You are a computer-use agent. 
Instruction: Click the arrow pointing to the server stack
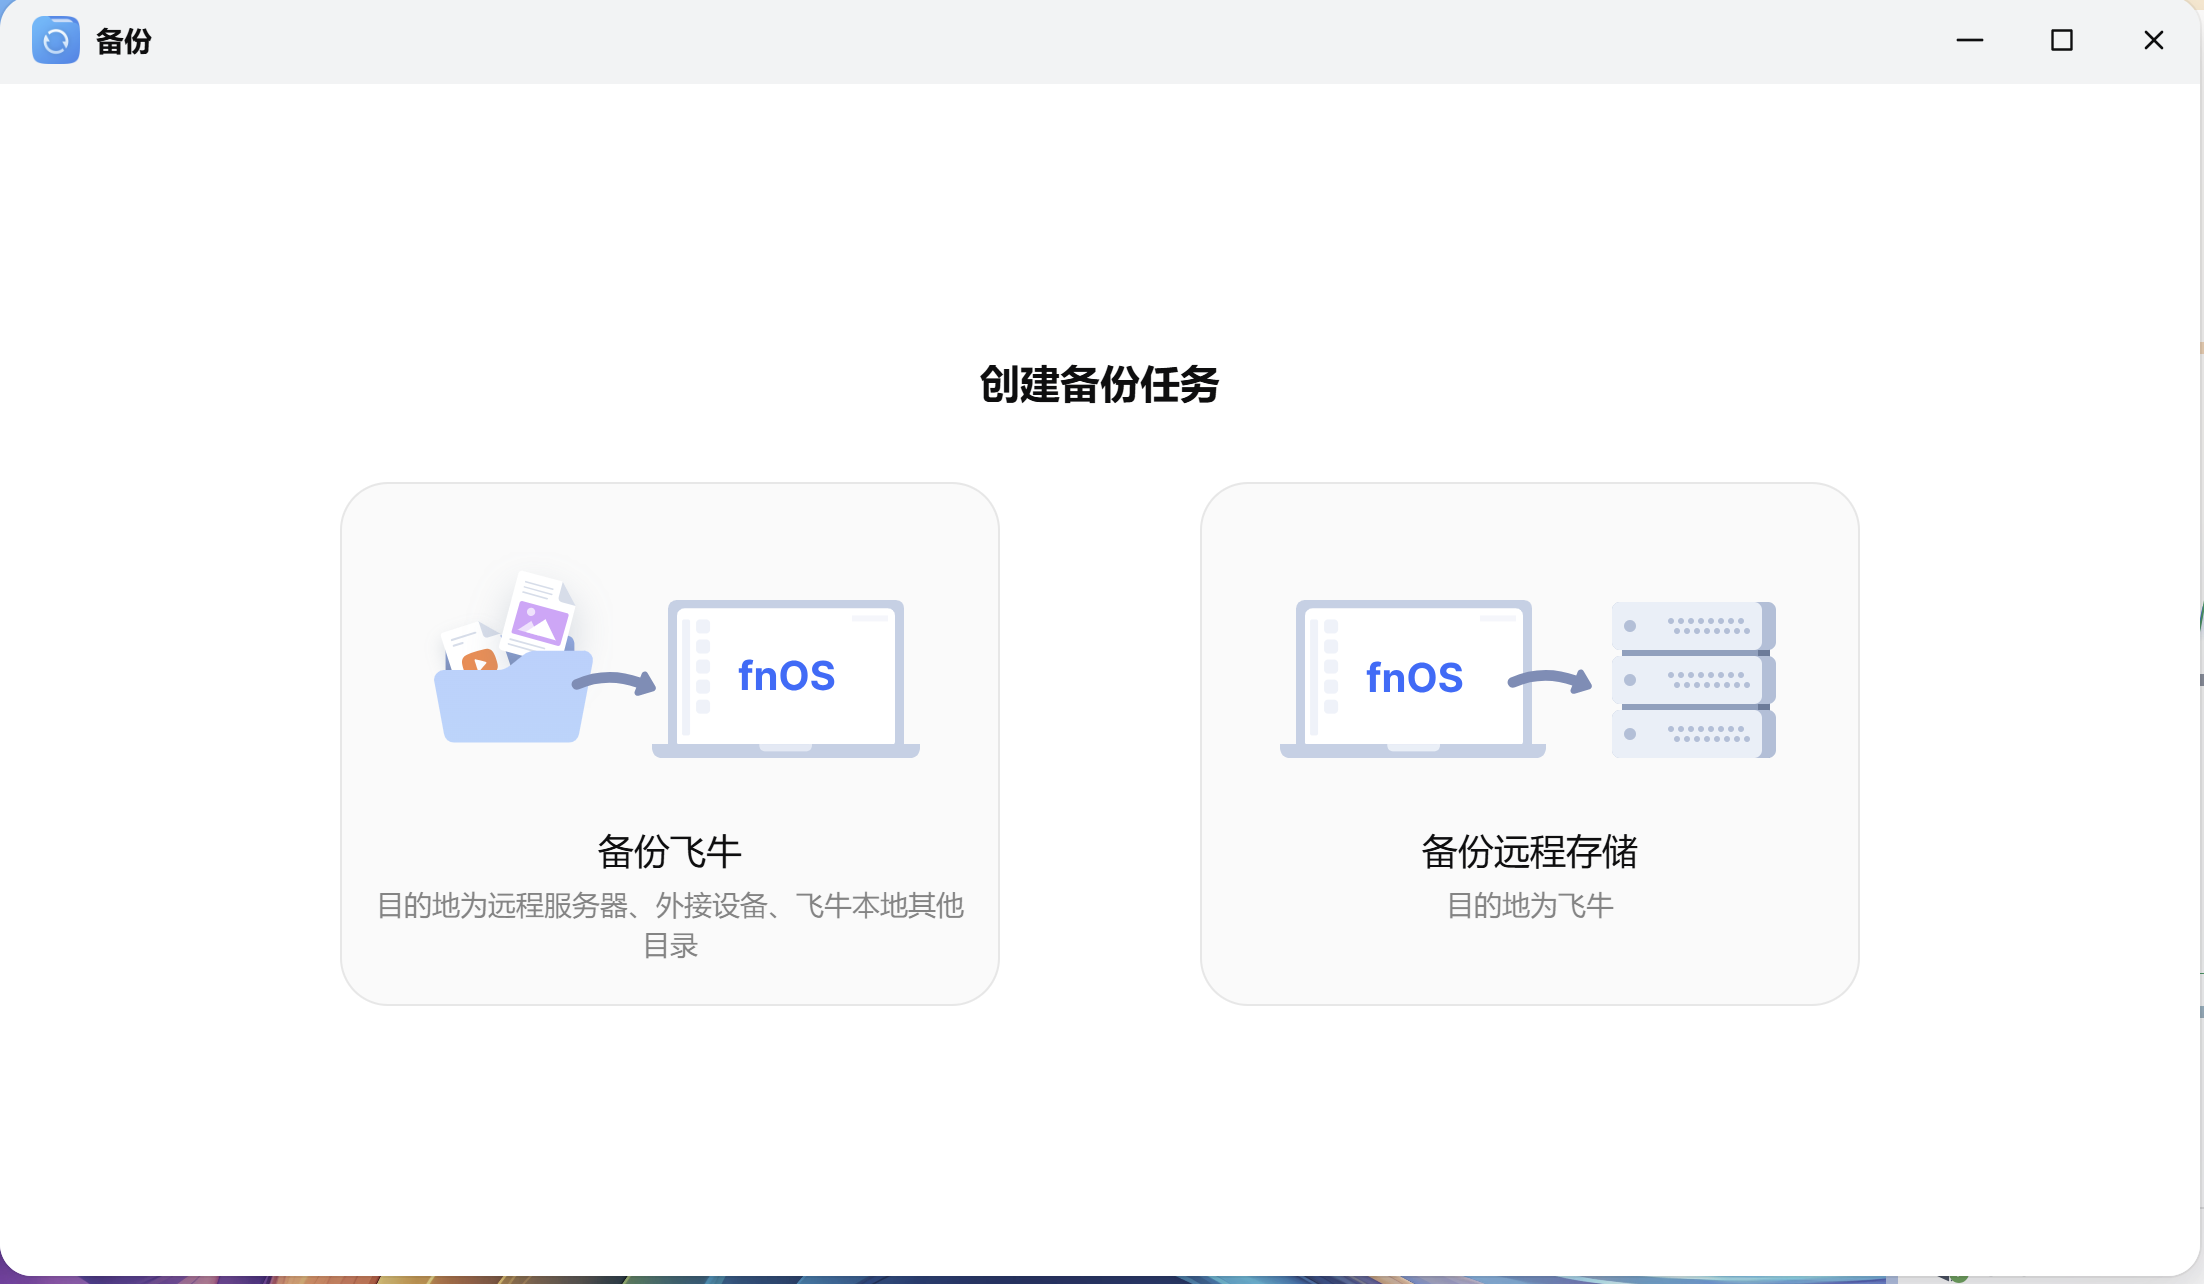tap(1550, 681)
